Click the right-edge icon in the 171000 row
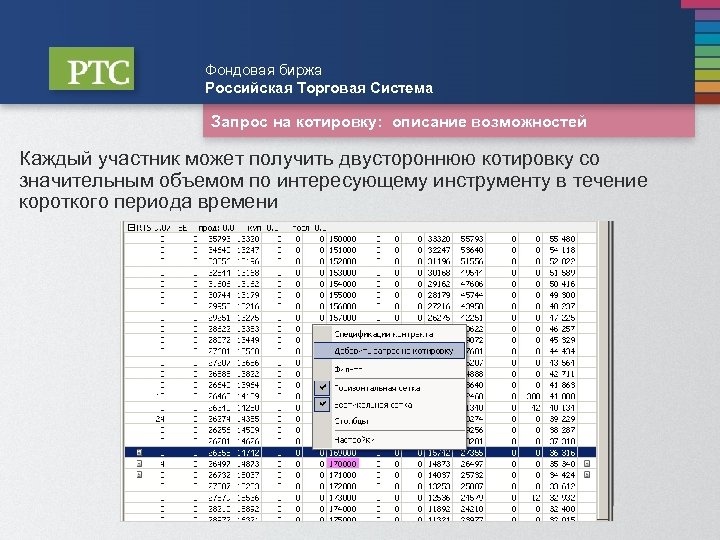720x540 pixels. point(587,475)
